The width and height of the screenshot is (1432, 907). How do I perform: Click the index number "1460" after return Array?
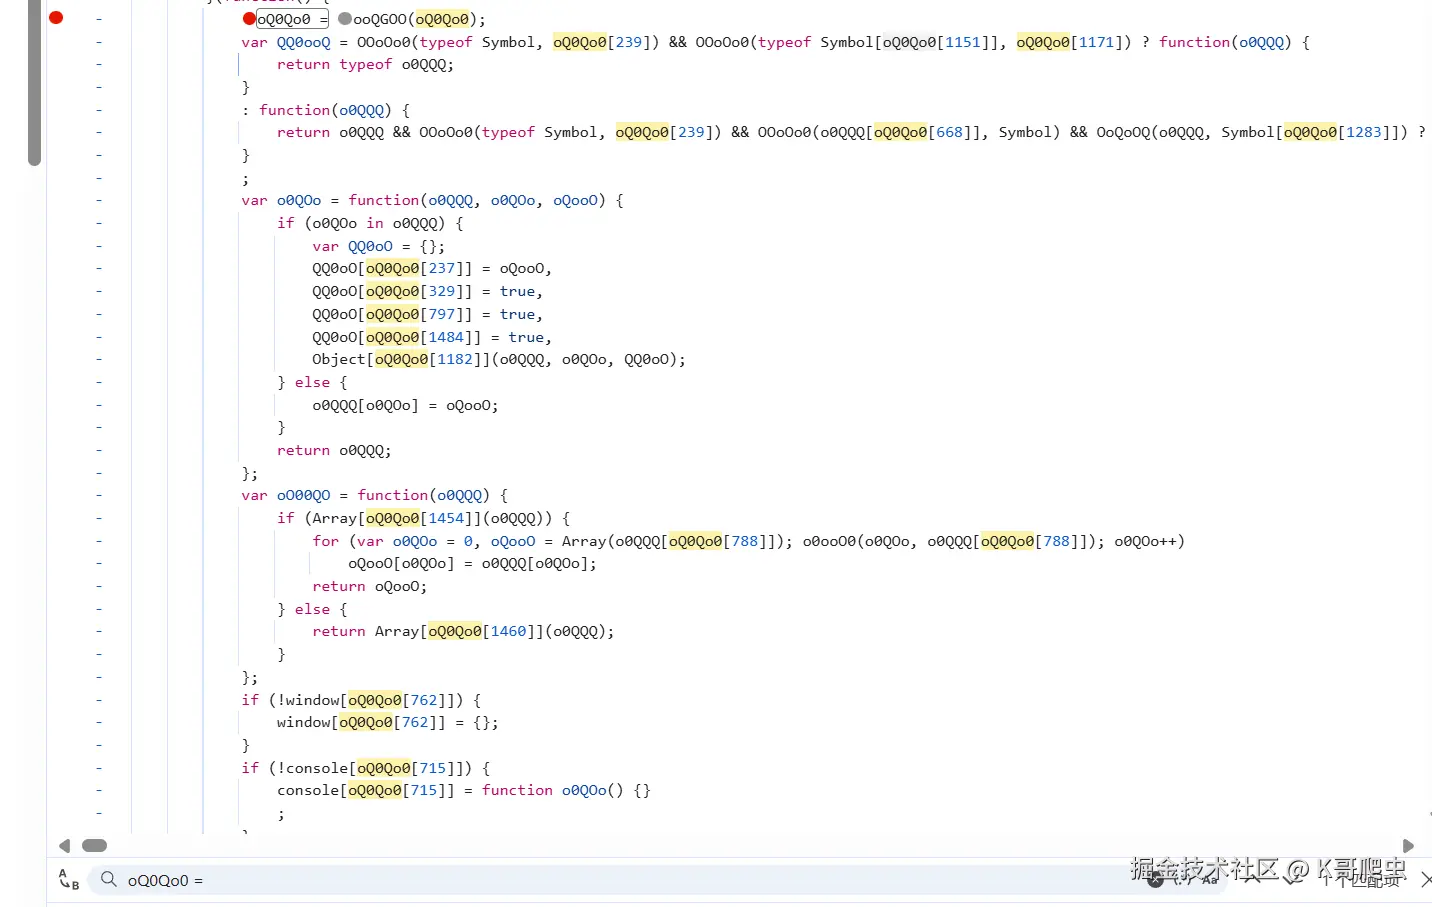(508, 631)
